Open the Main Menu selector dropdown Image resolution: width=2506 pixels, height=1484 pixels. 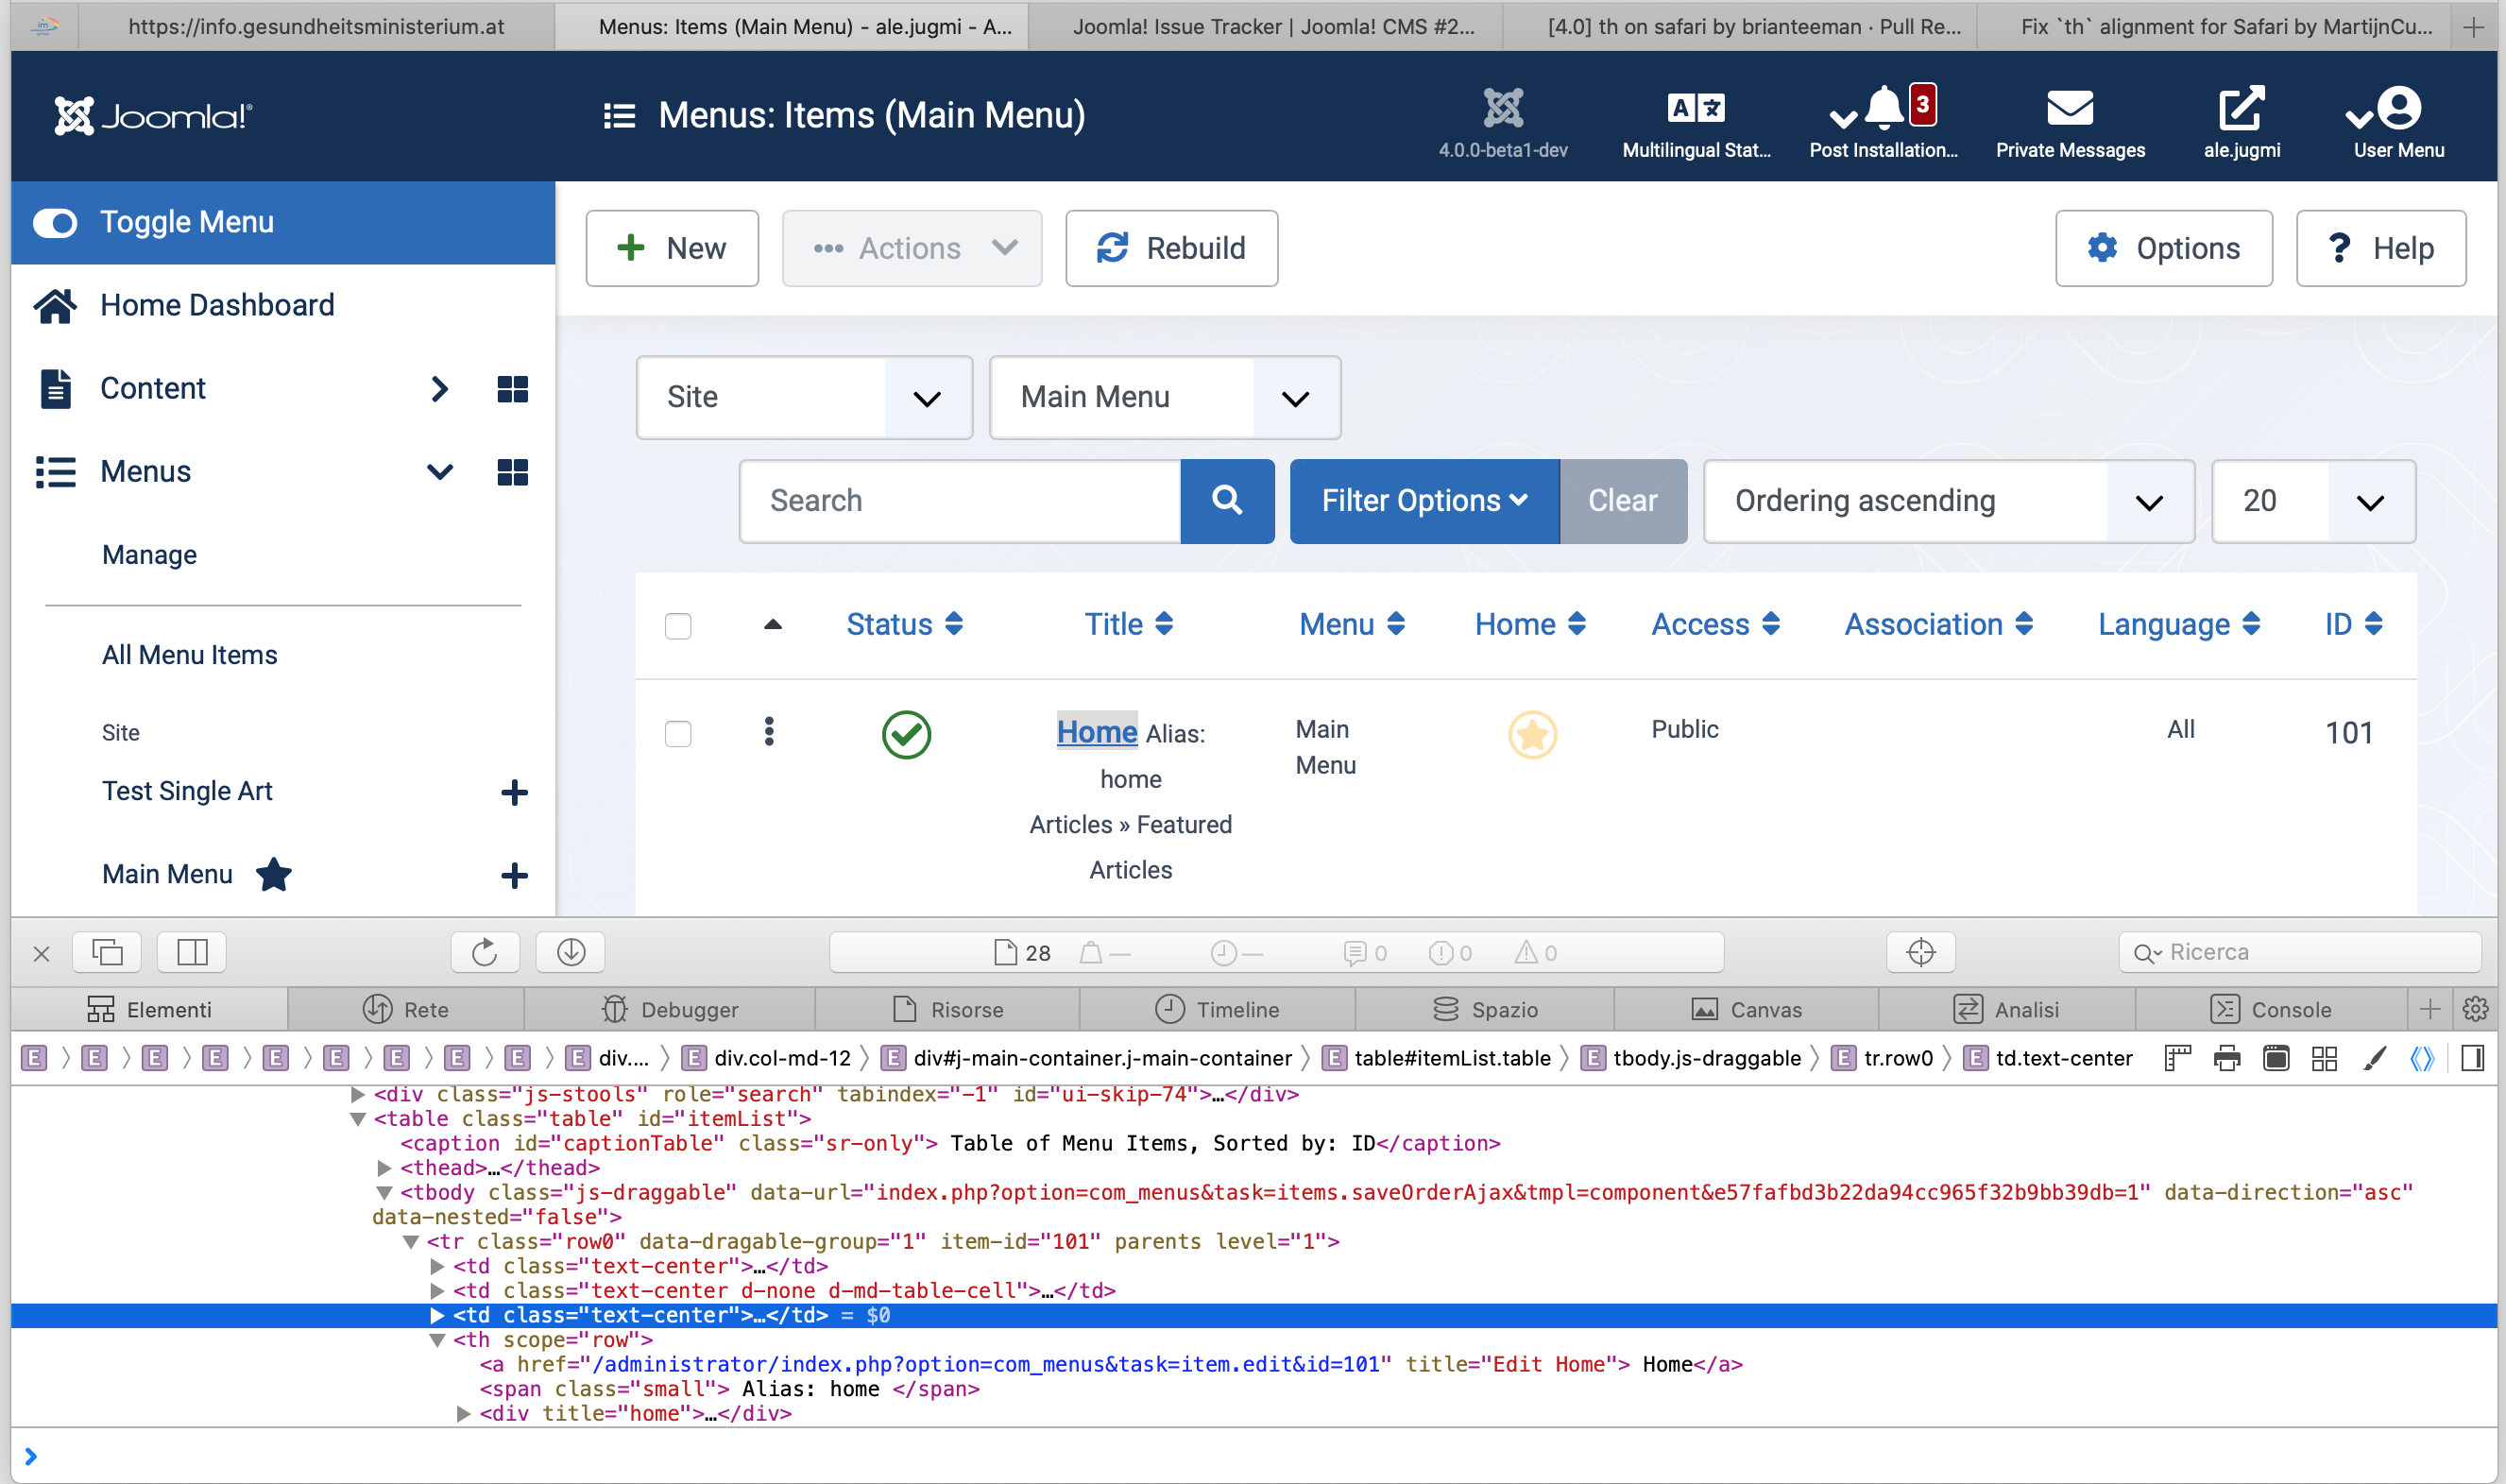(x=1165, y=398)
